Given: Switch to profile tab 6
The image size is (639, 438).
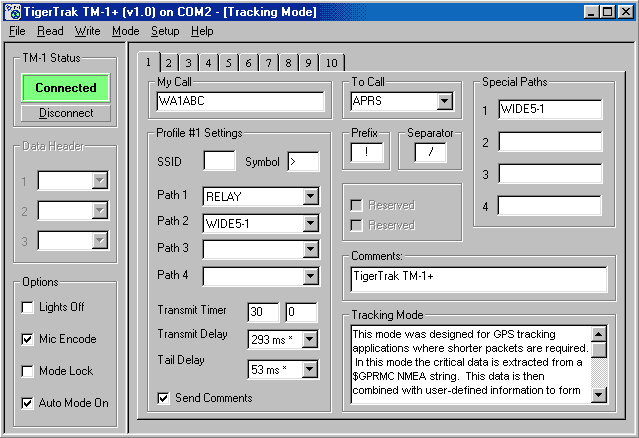Looking at the screenshot, I should point(248,63).
